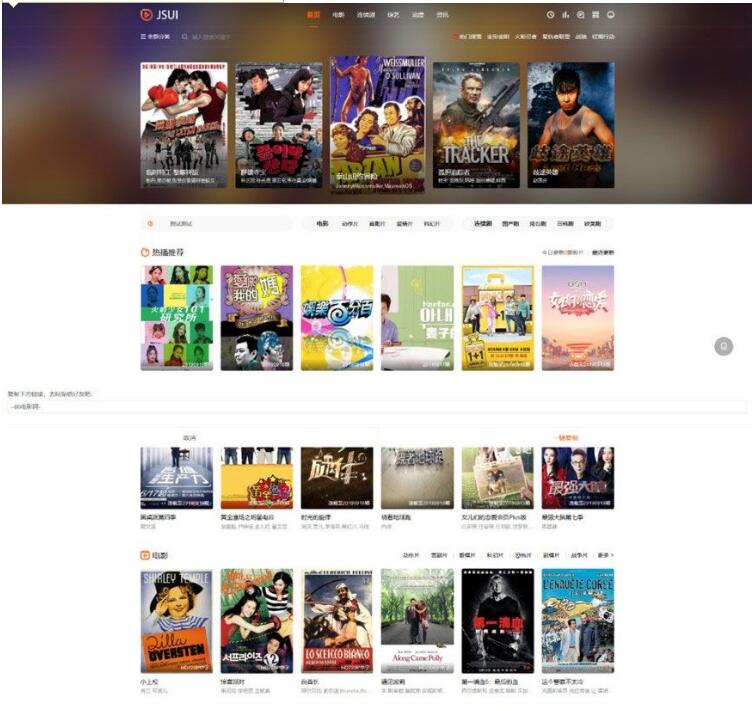Click the 电影 section icon

145,555
